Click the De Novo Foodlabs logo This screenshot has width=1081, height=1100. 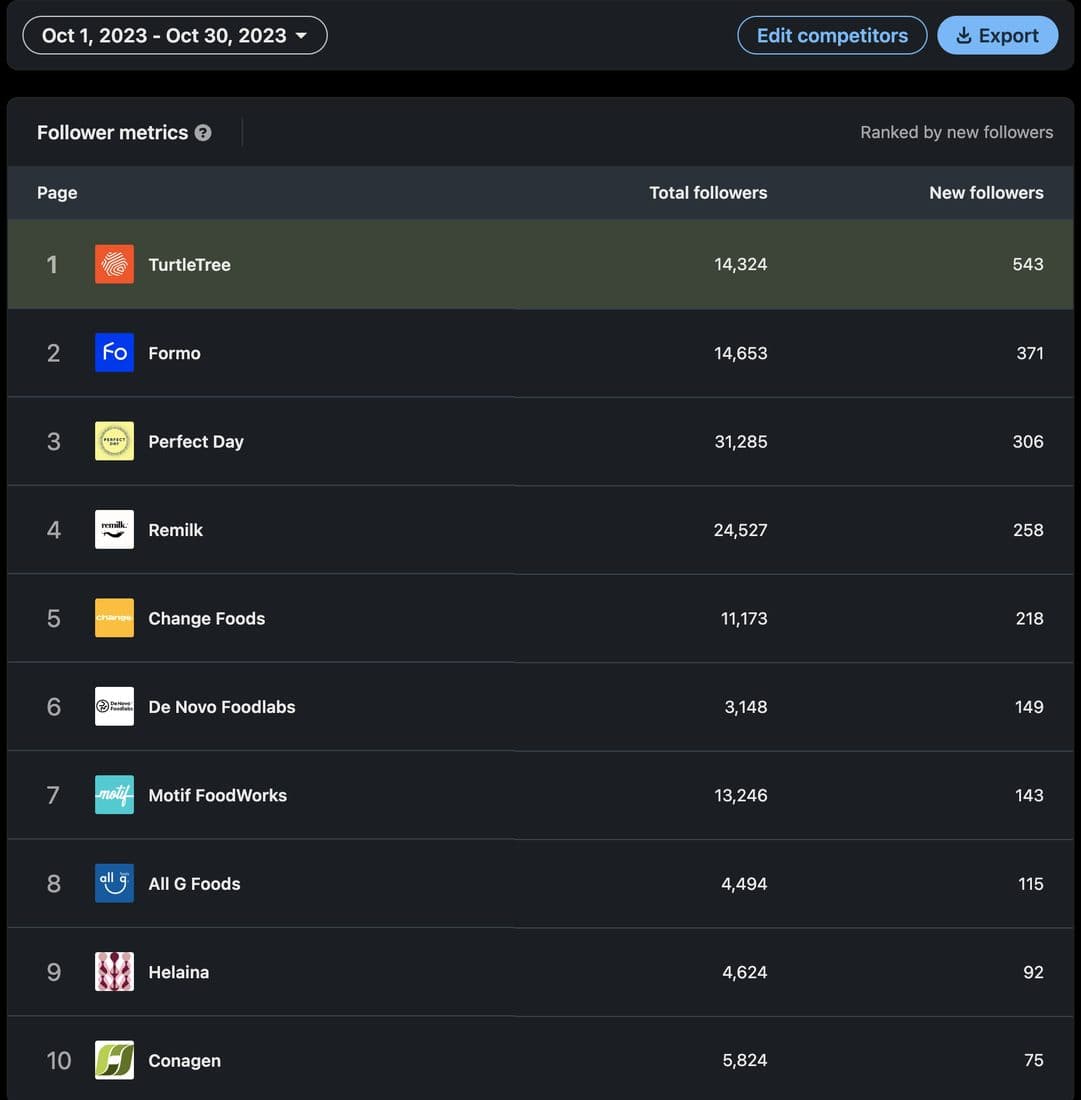pos(114,706)
